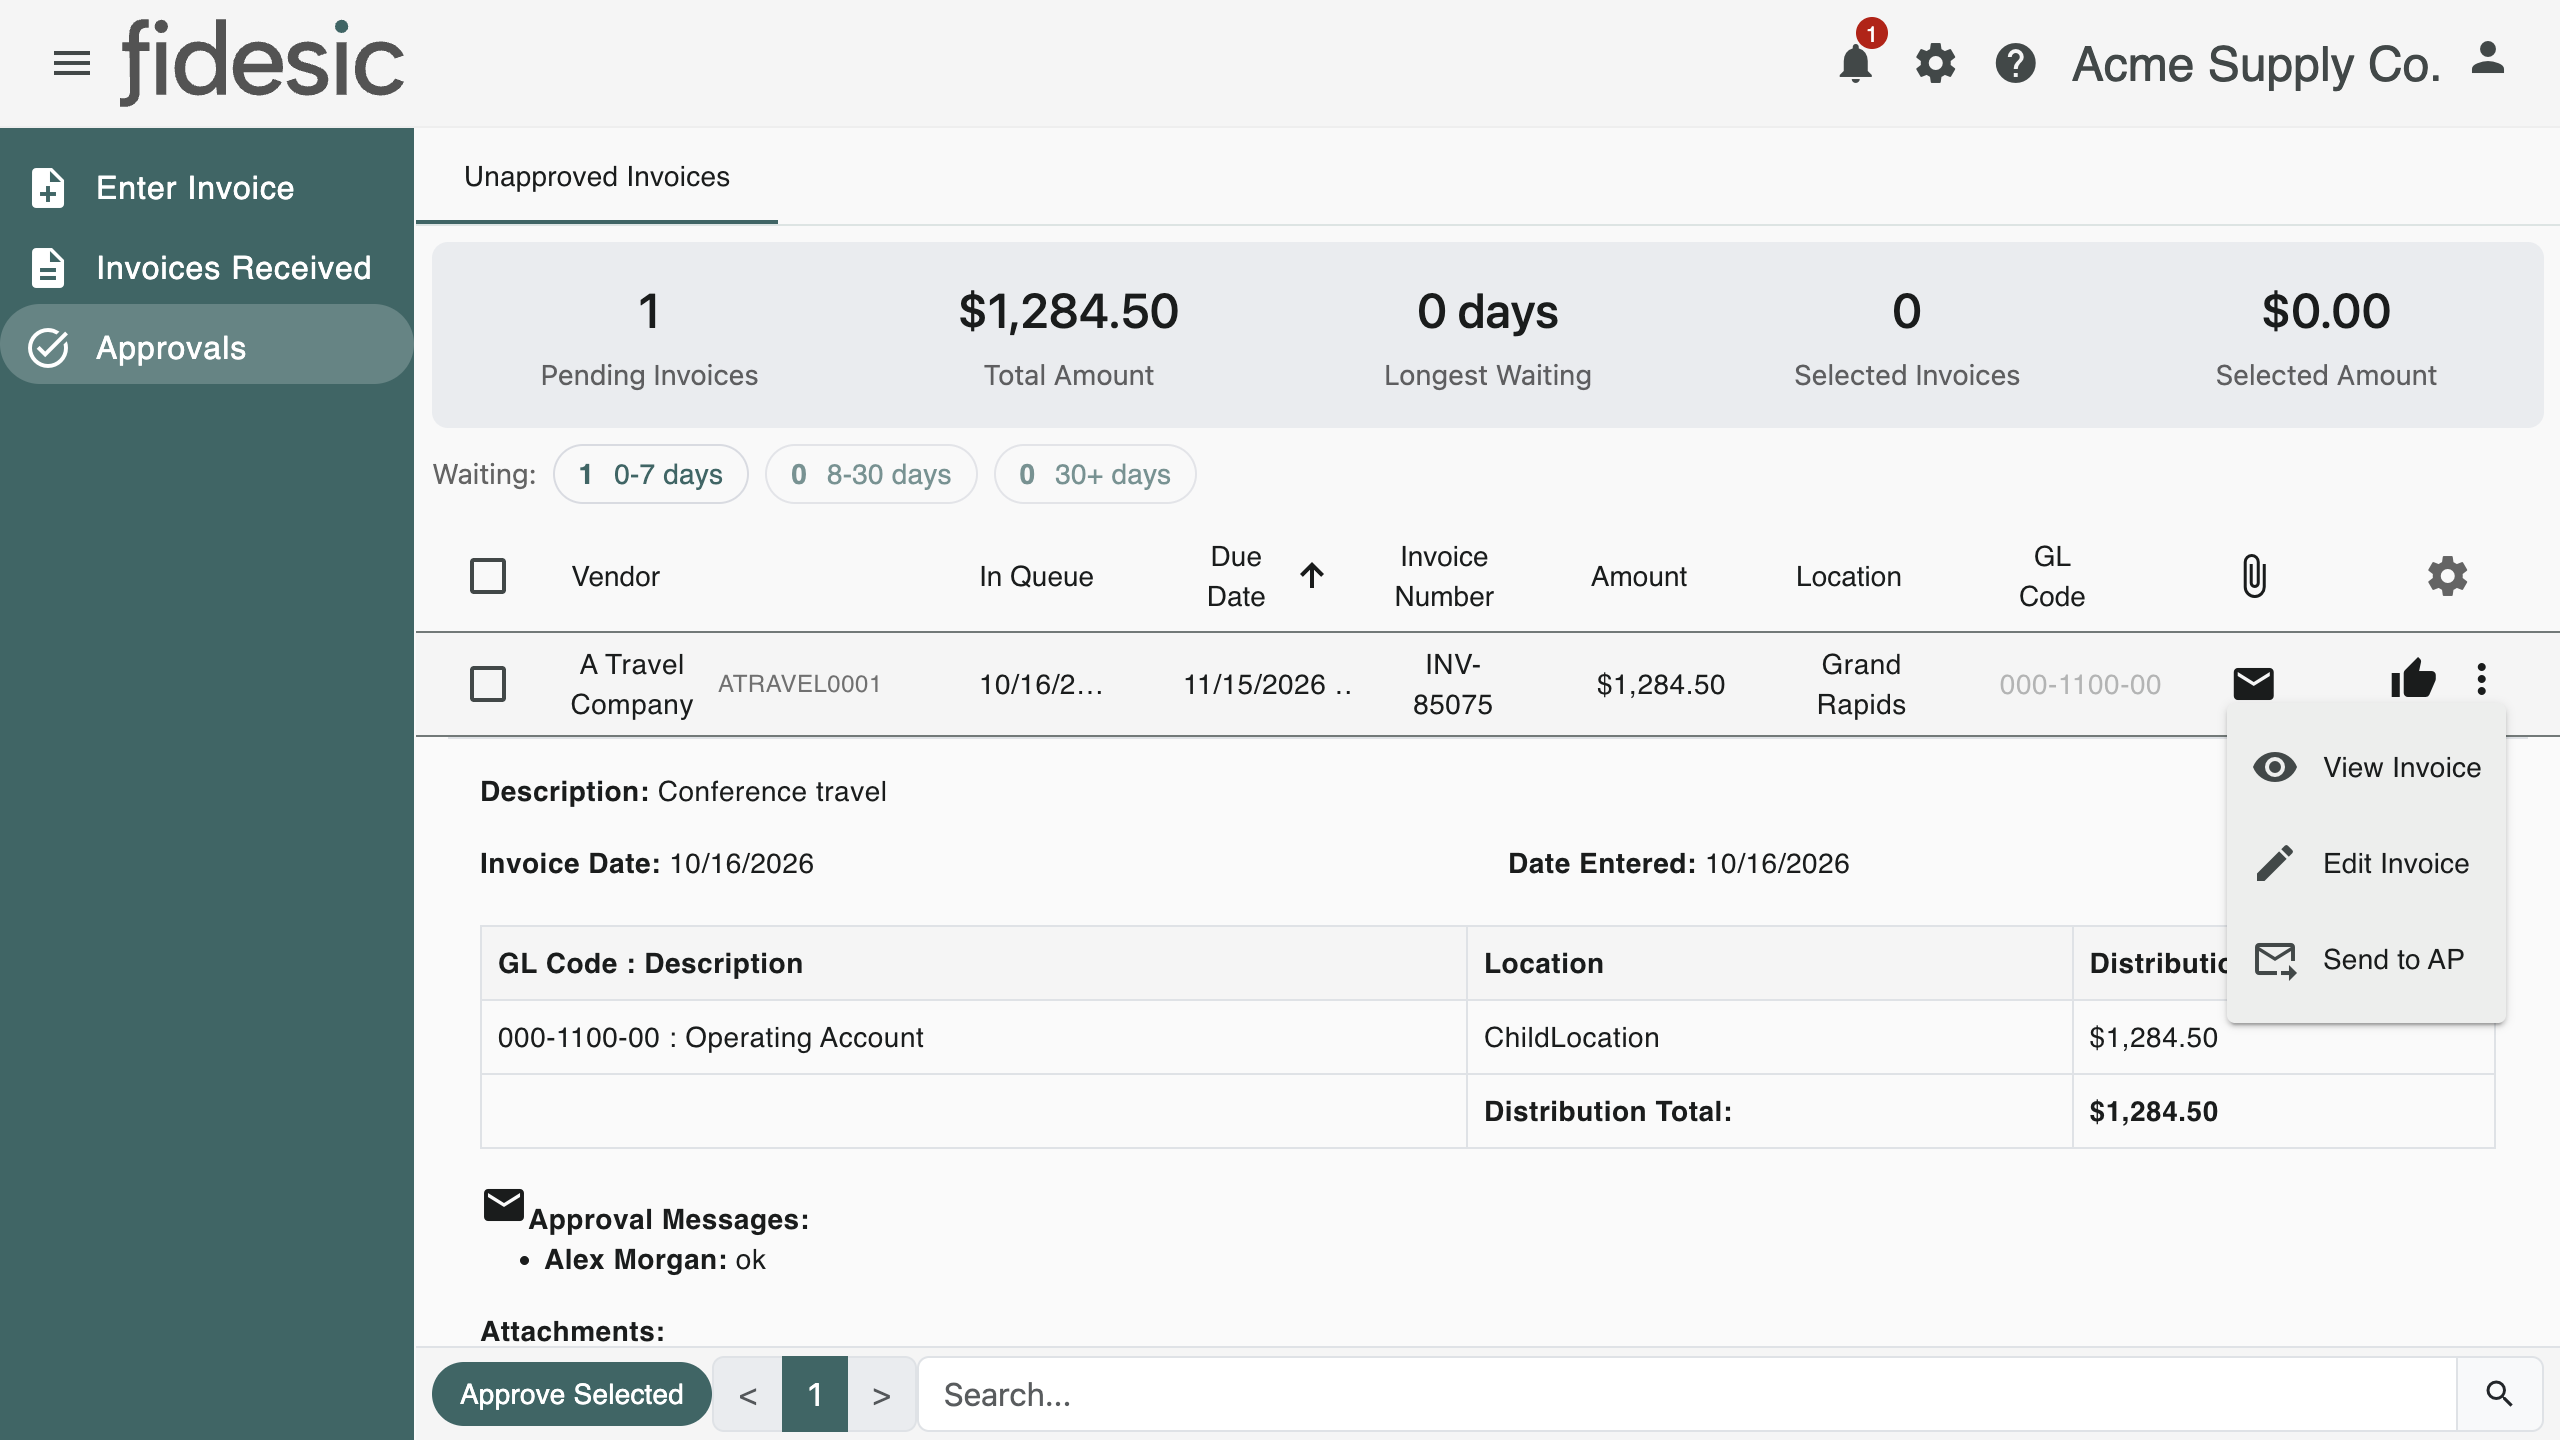Select page 1 in pagination
2560x1440 pixels.
(x=815, y=1394)
